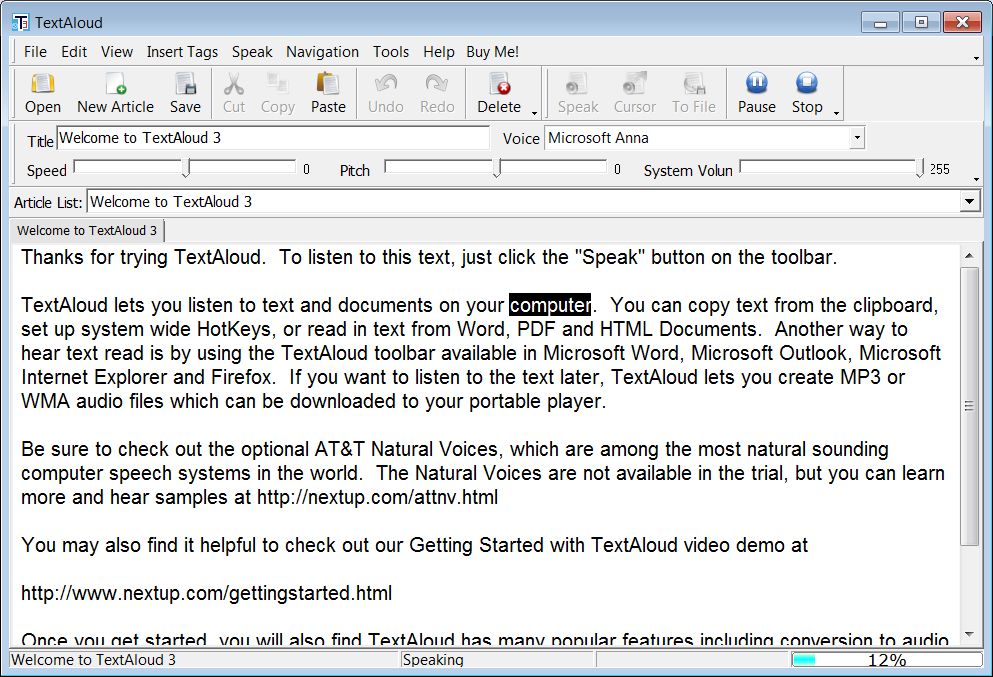Open the Tools menu

(x=391, y=52)
